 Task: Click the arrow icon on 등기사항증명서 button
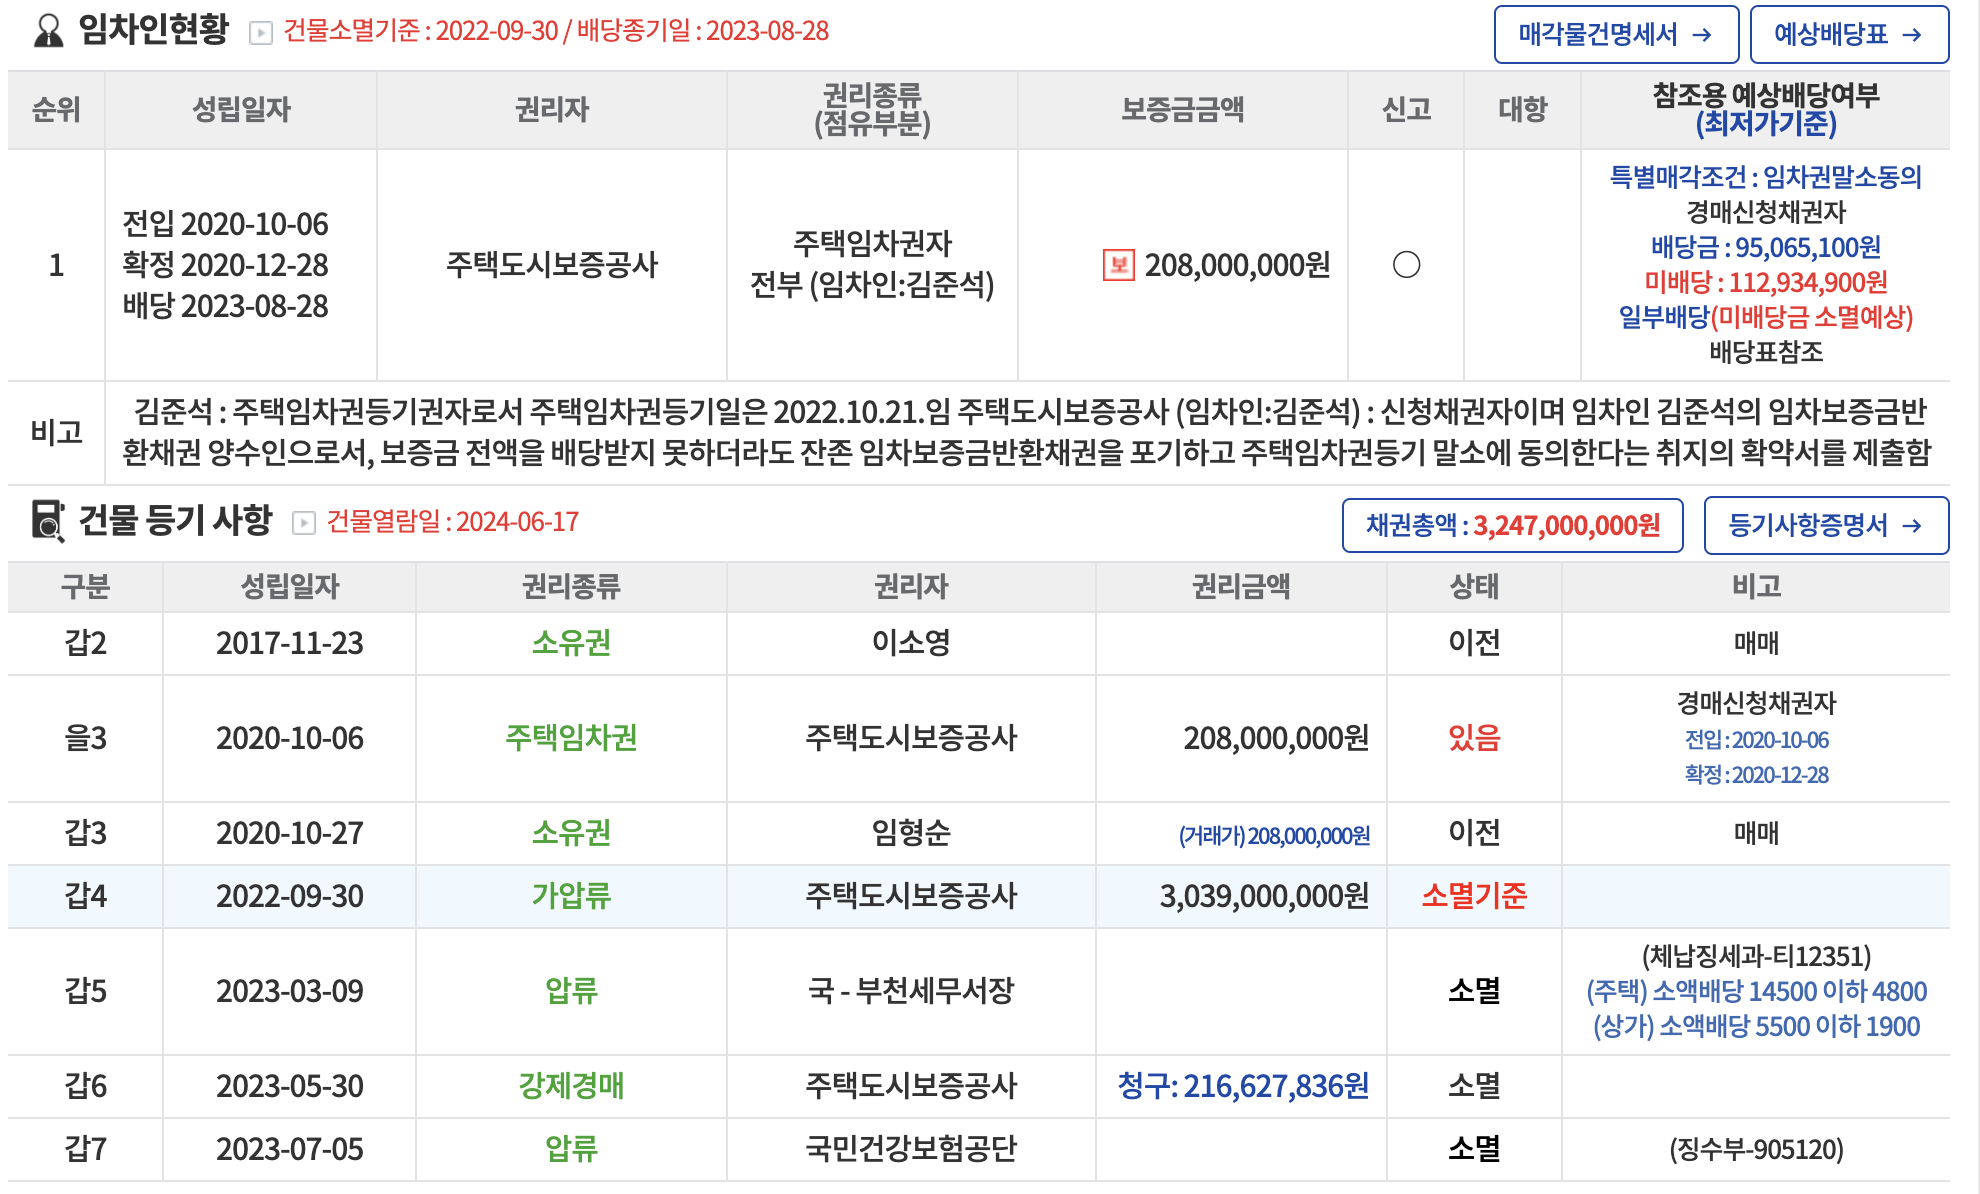point(1912,526)
